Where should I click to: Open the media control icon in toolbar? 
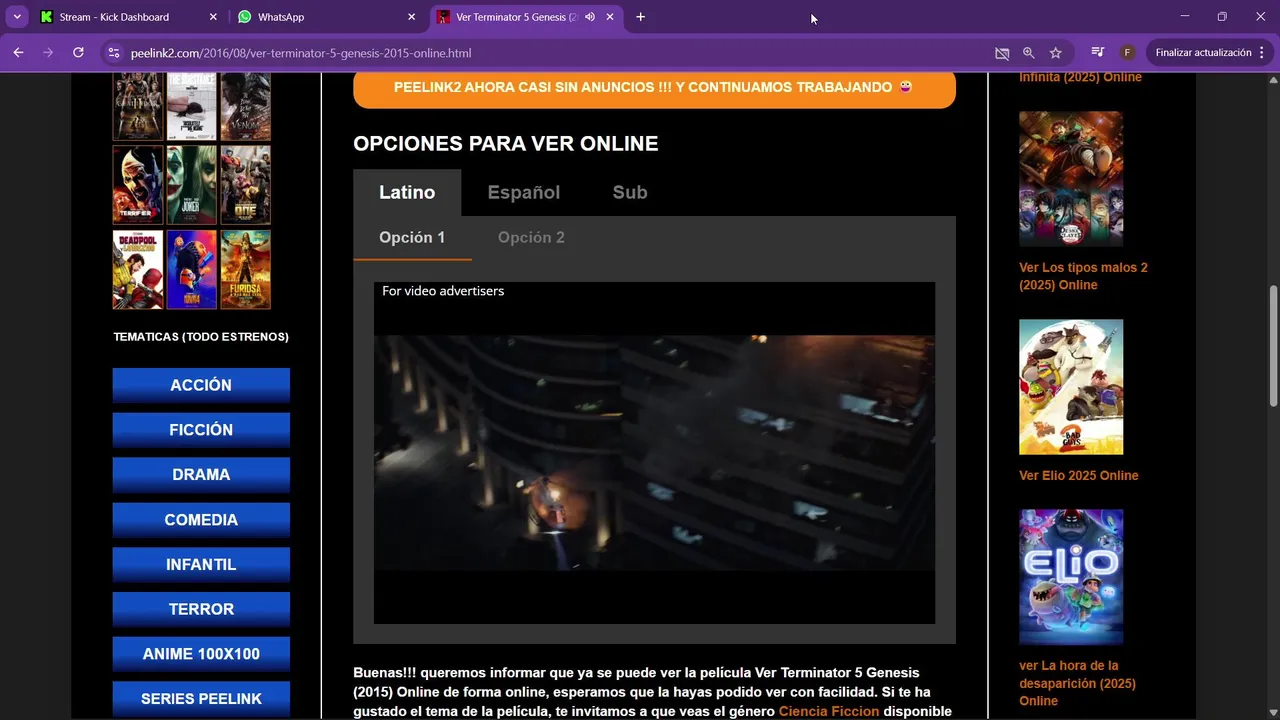point(1098,53)
